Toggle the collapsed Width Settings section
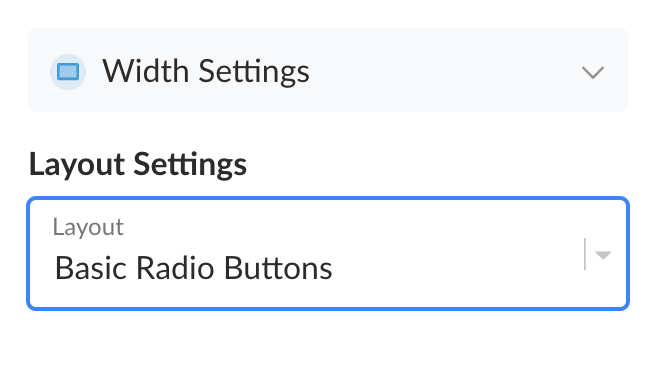658x370 pixels. [x=328, y=70]
